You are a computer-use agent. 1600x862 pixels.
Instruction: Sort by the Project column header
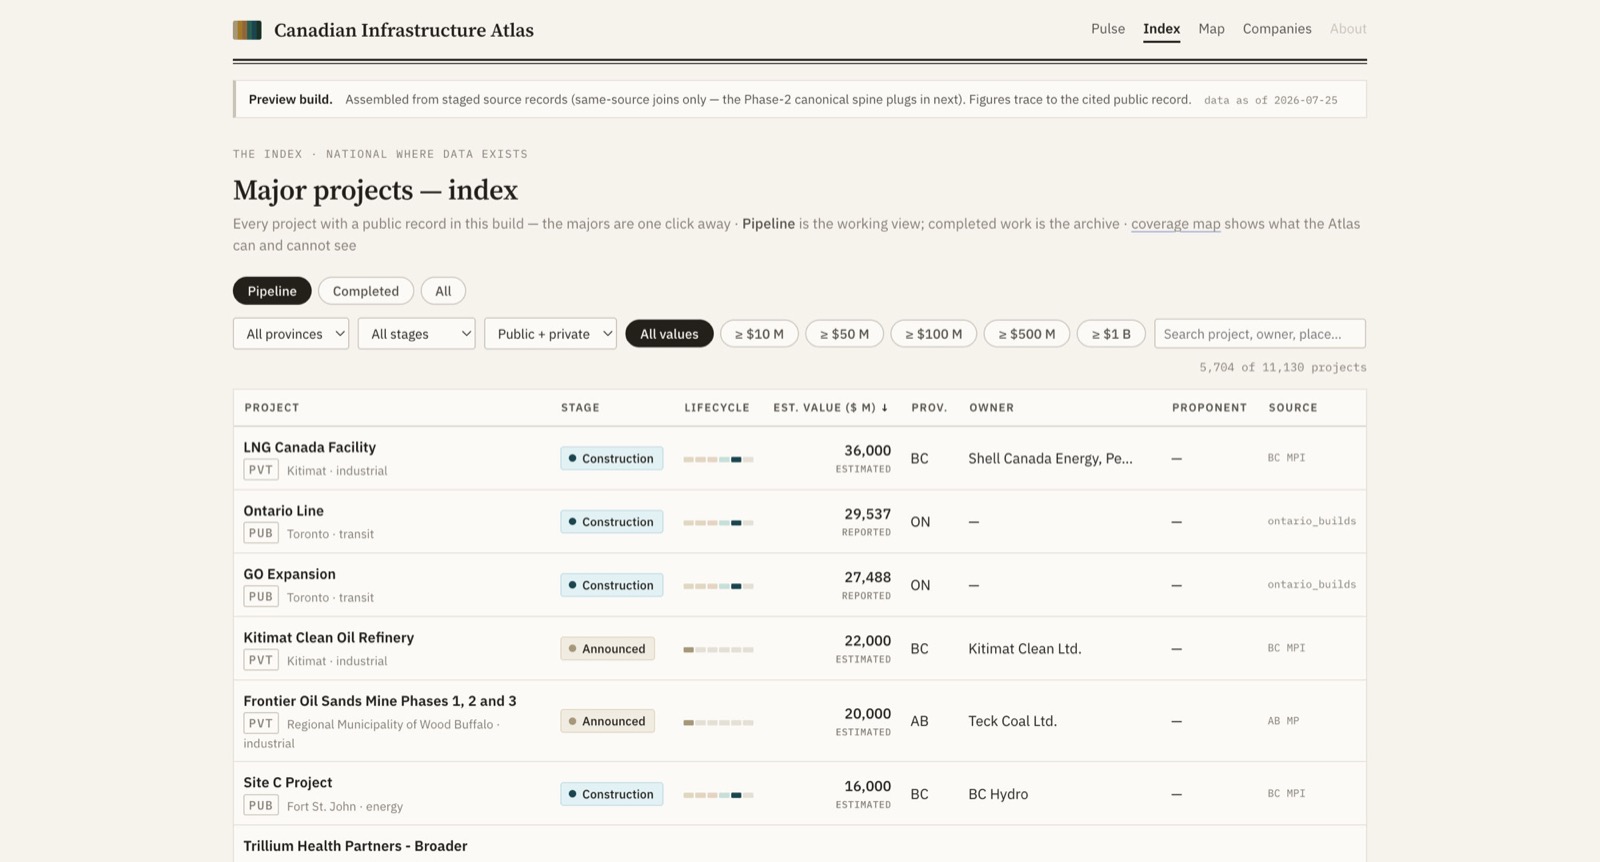click(272, 408)
